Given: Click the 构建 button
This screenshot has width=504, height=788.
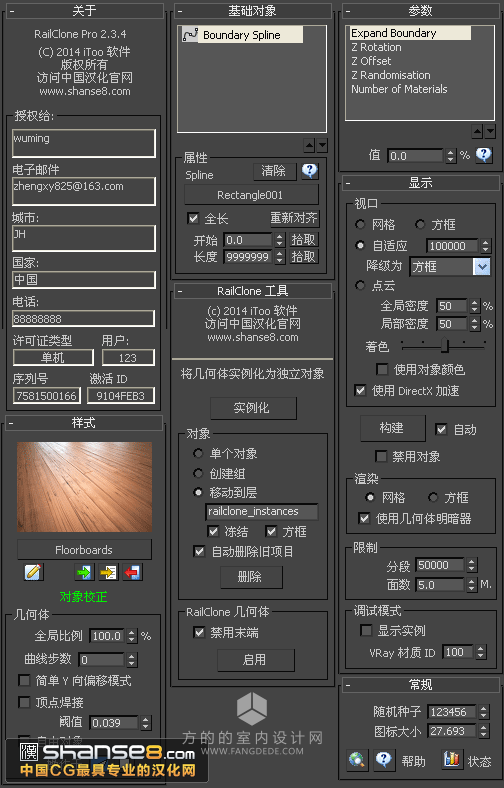Looking at the screenshot, I should click(392, 428).
